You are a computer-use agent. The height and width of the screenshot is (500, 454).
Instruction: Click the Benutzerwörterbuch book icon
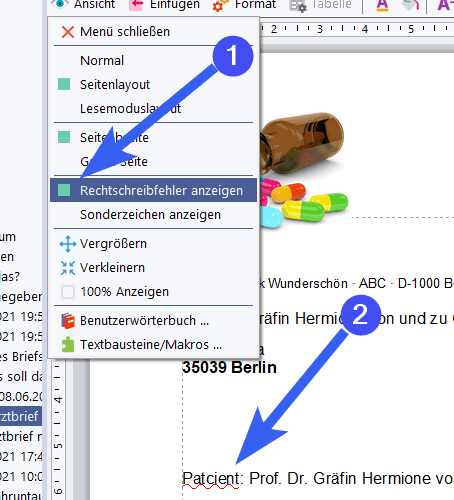(x=68, y=321)
